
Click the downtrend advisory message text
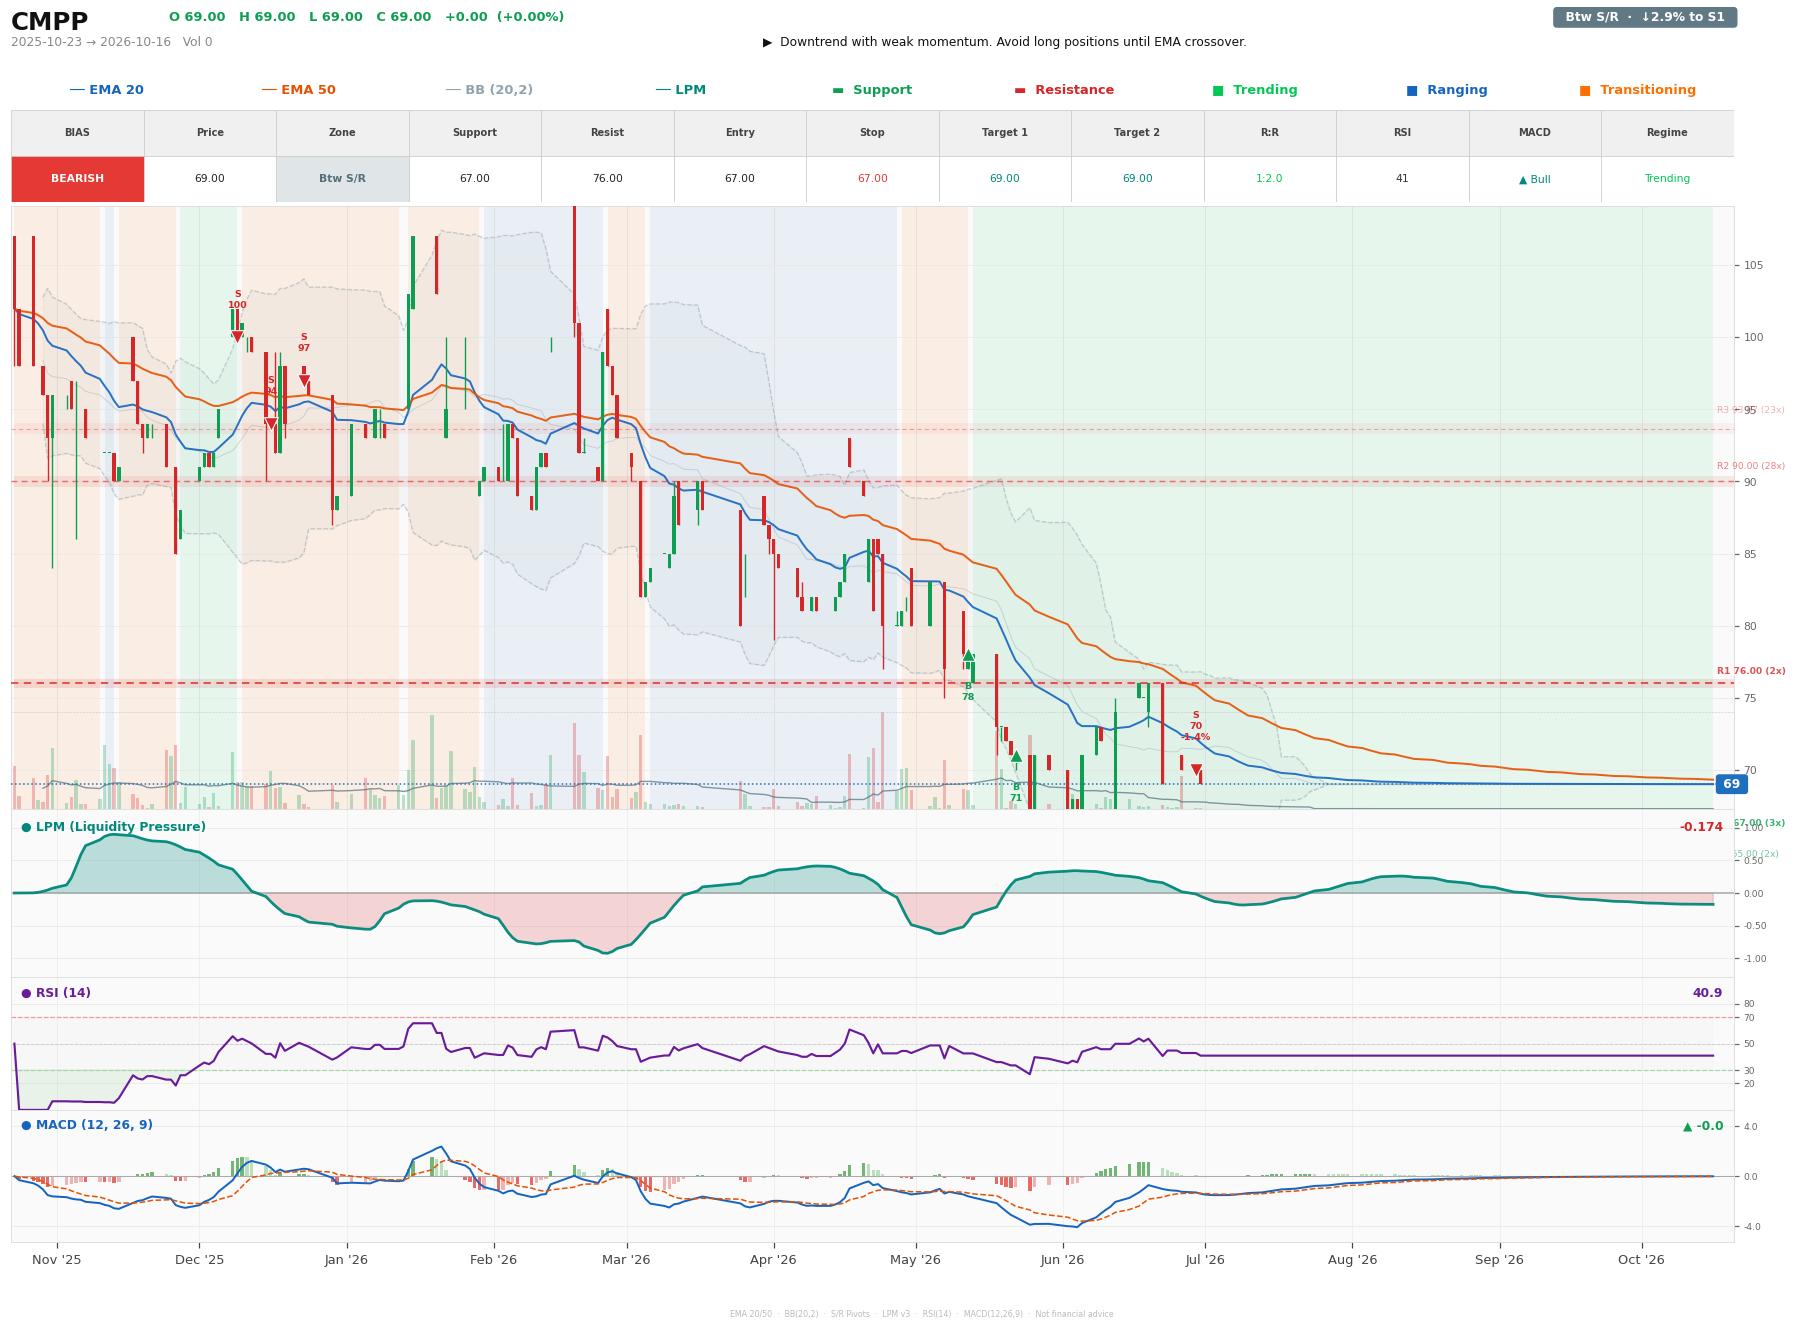pos(1013,42)
